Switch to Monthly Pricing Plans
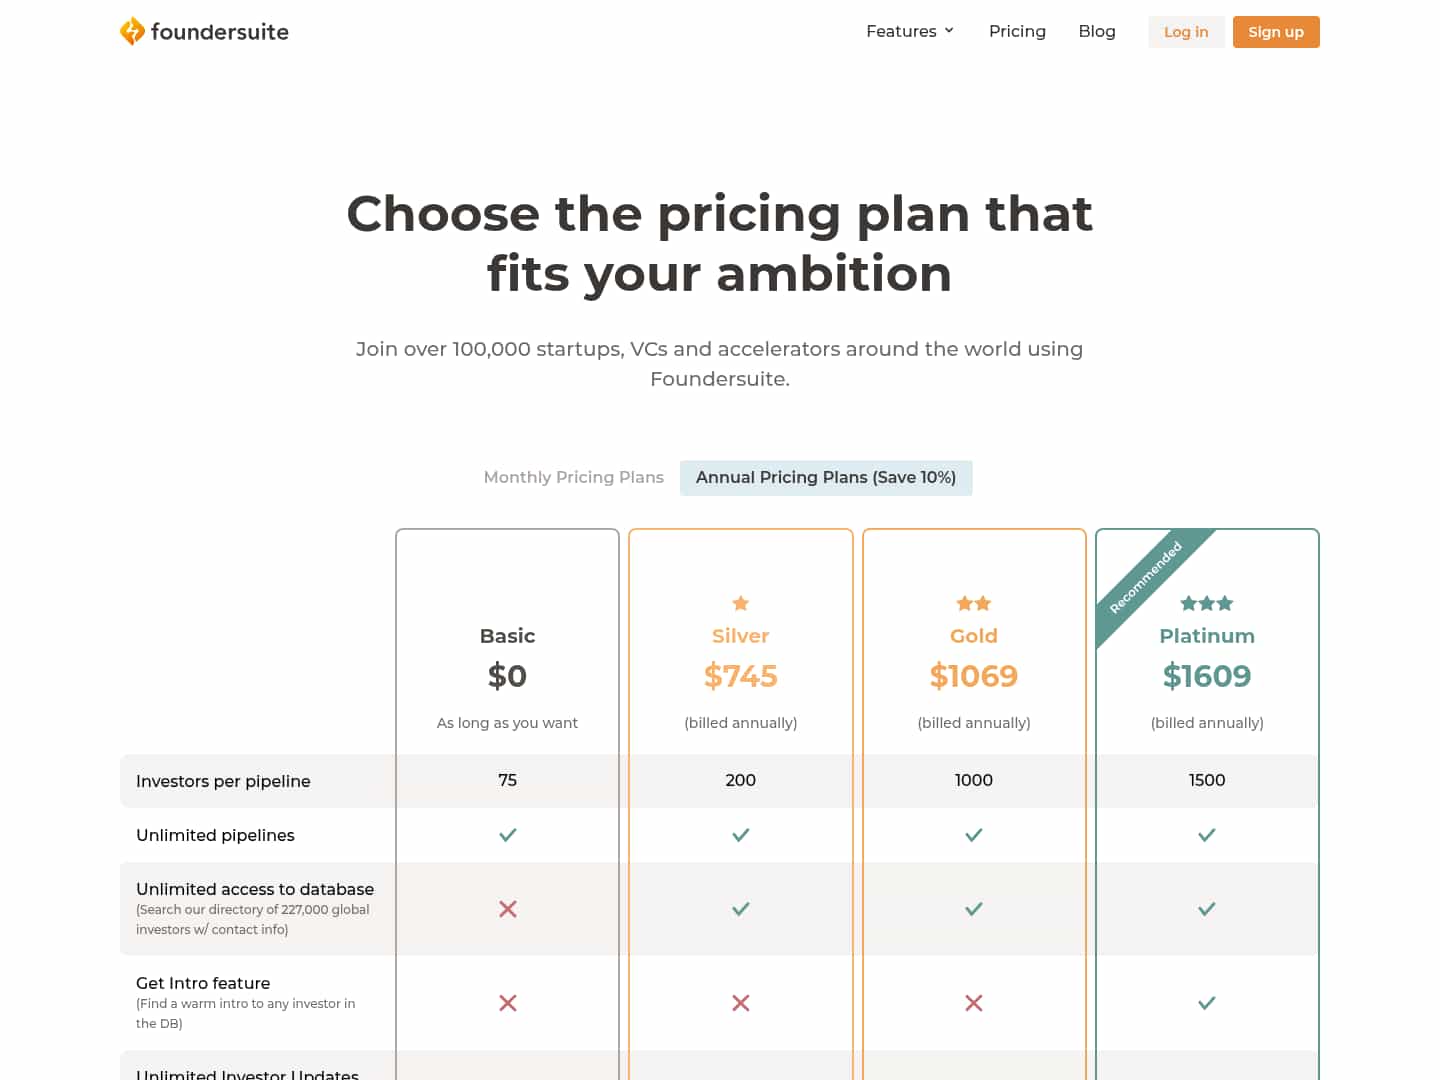 coord(574,478)
